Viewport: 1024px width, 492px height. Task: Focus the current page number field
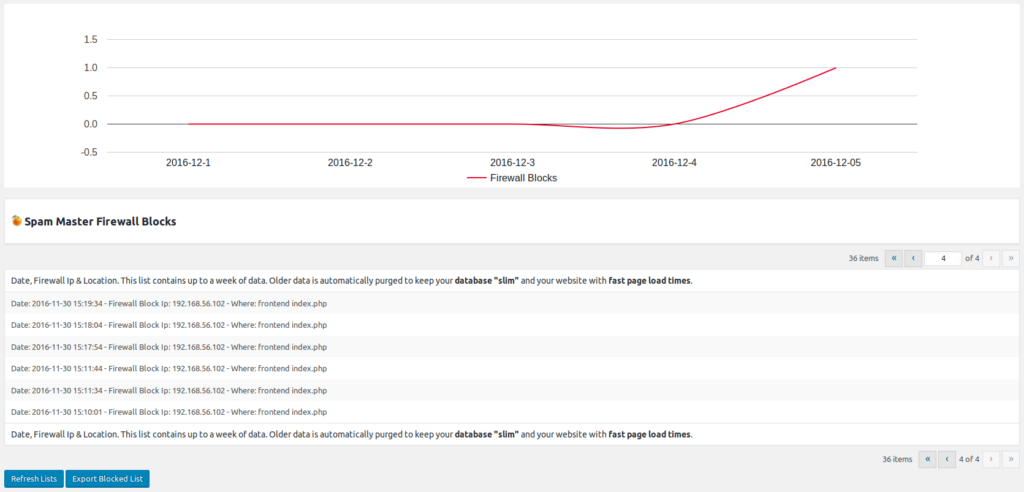click(x=942, y=258)
